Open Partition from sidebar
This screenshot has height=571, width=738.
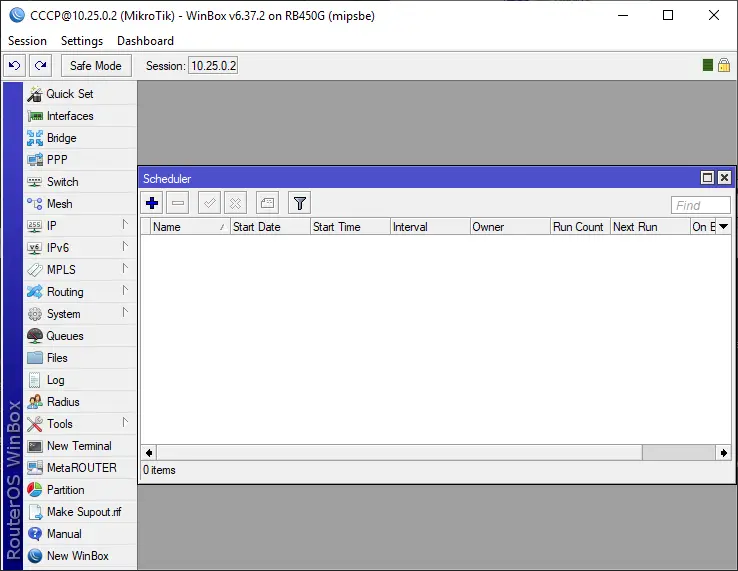[80, 490]
